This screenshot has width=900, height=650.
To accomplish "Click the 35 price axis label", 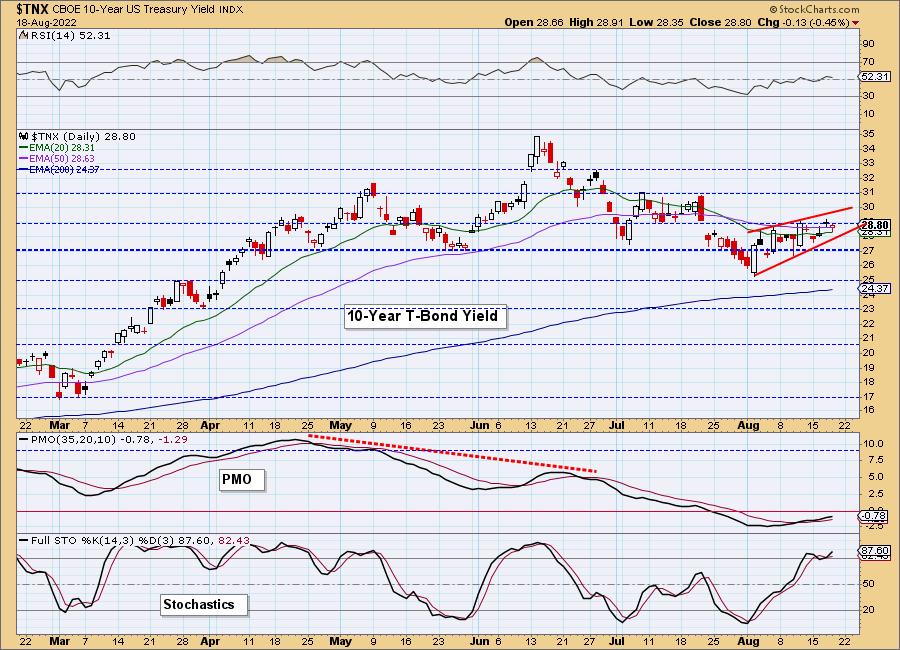I will tap(868, 134).
